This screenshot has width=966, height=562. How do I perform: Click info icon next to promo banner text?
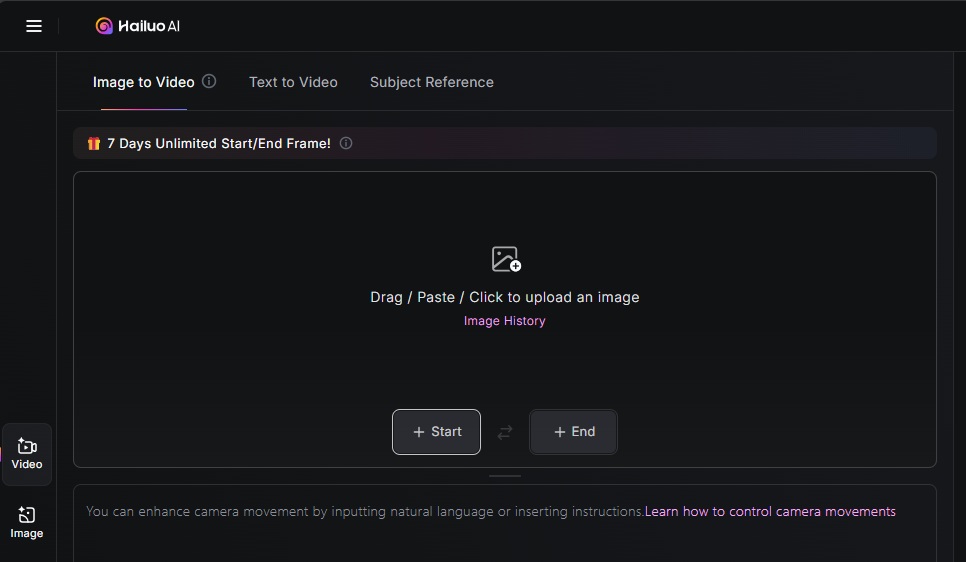tap(346, 143)
